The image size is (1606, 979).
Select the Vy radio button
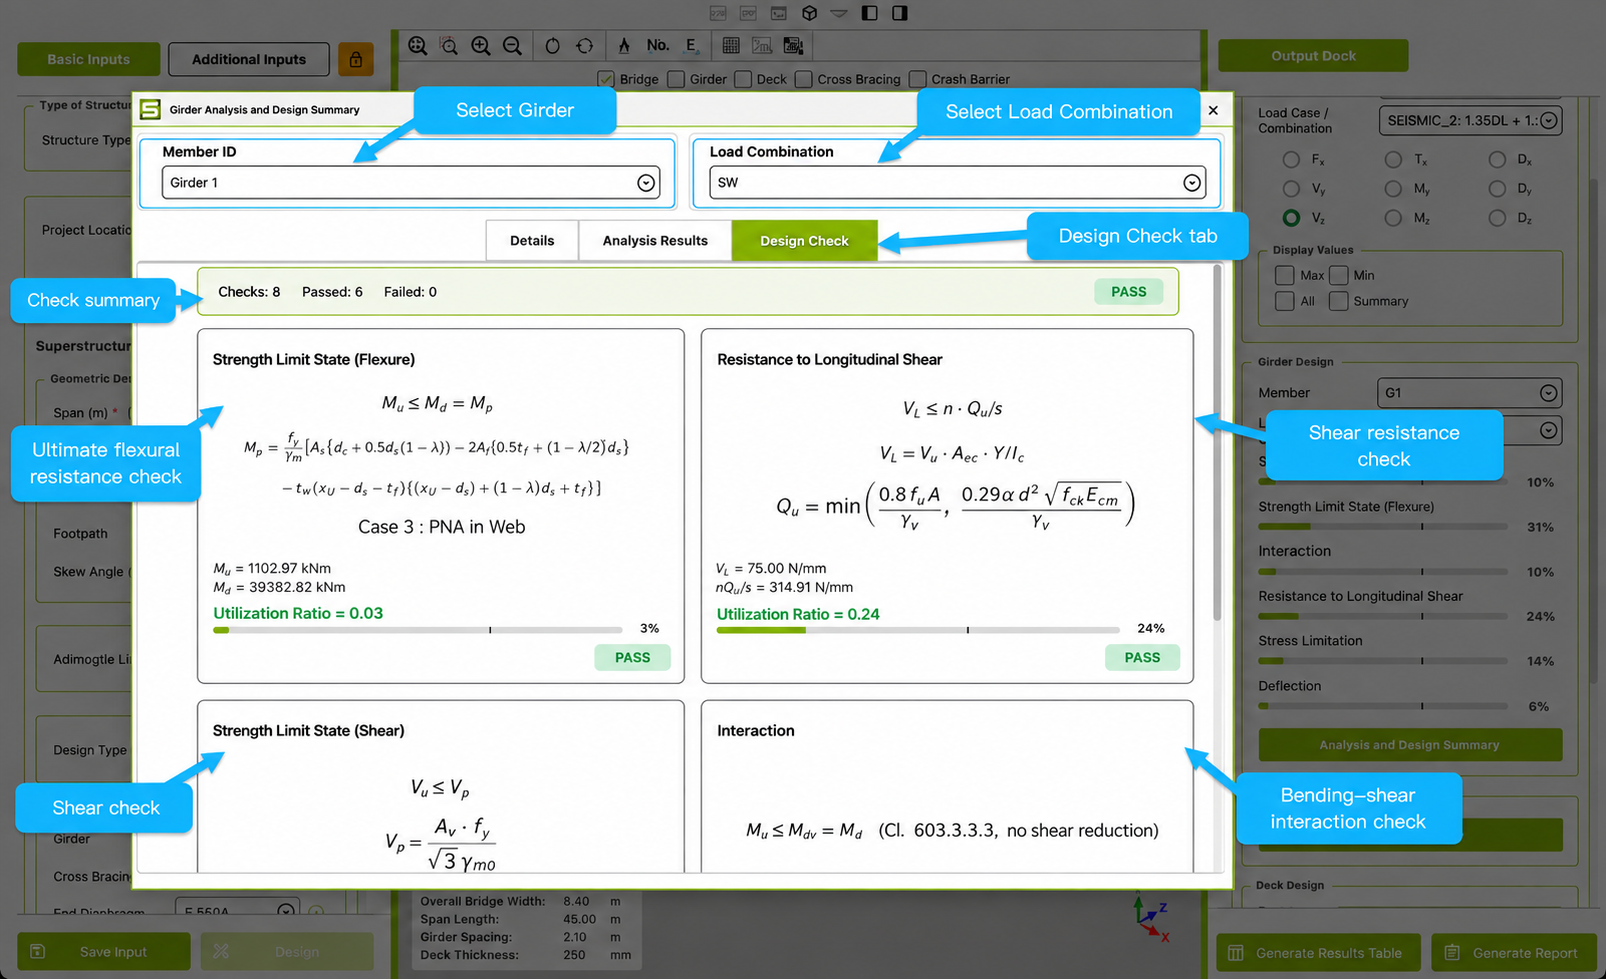pyautogui.click(x=1292, y=189)
